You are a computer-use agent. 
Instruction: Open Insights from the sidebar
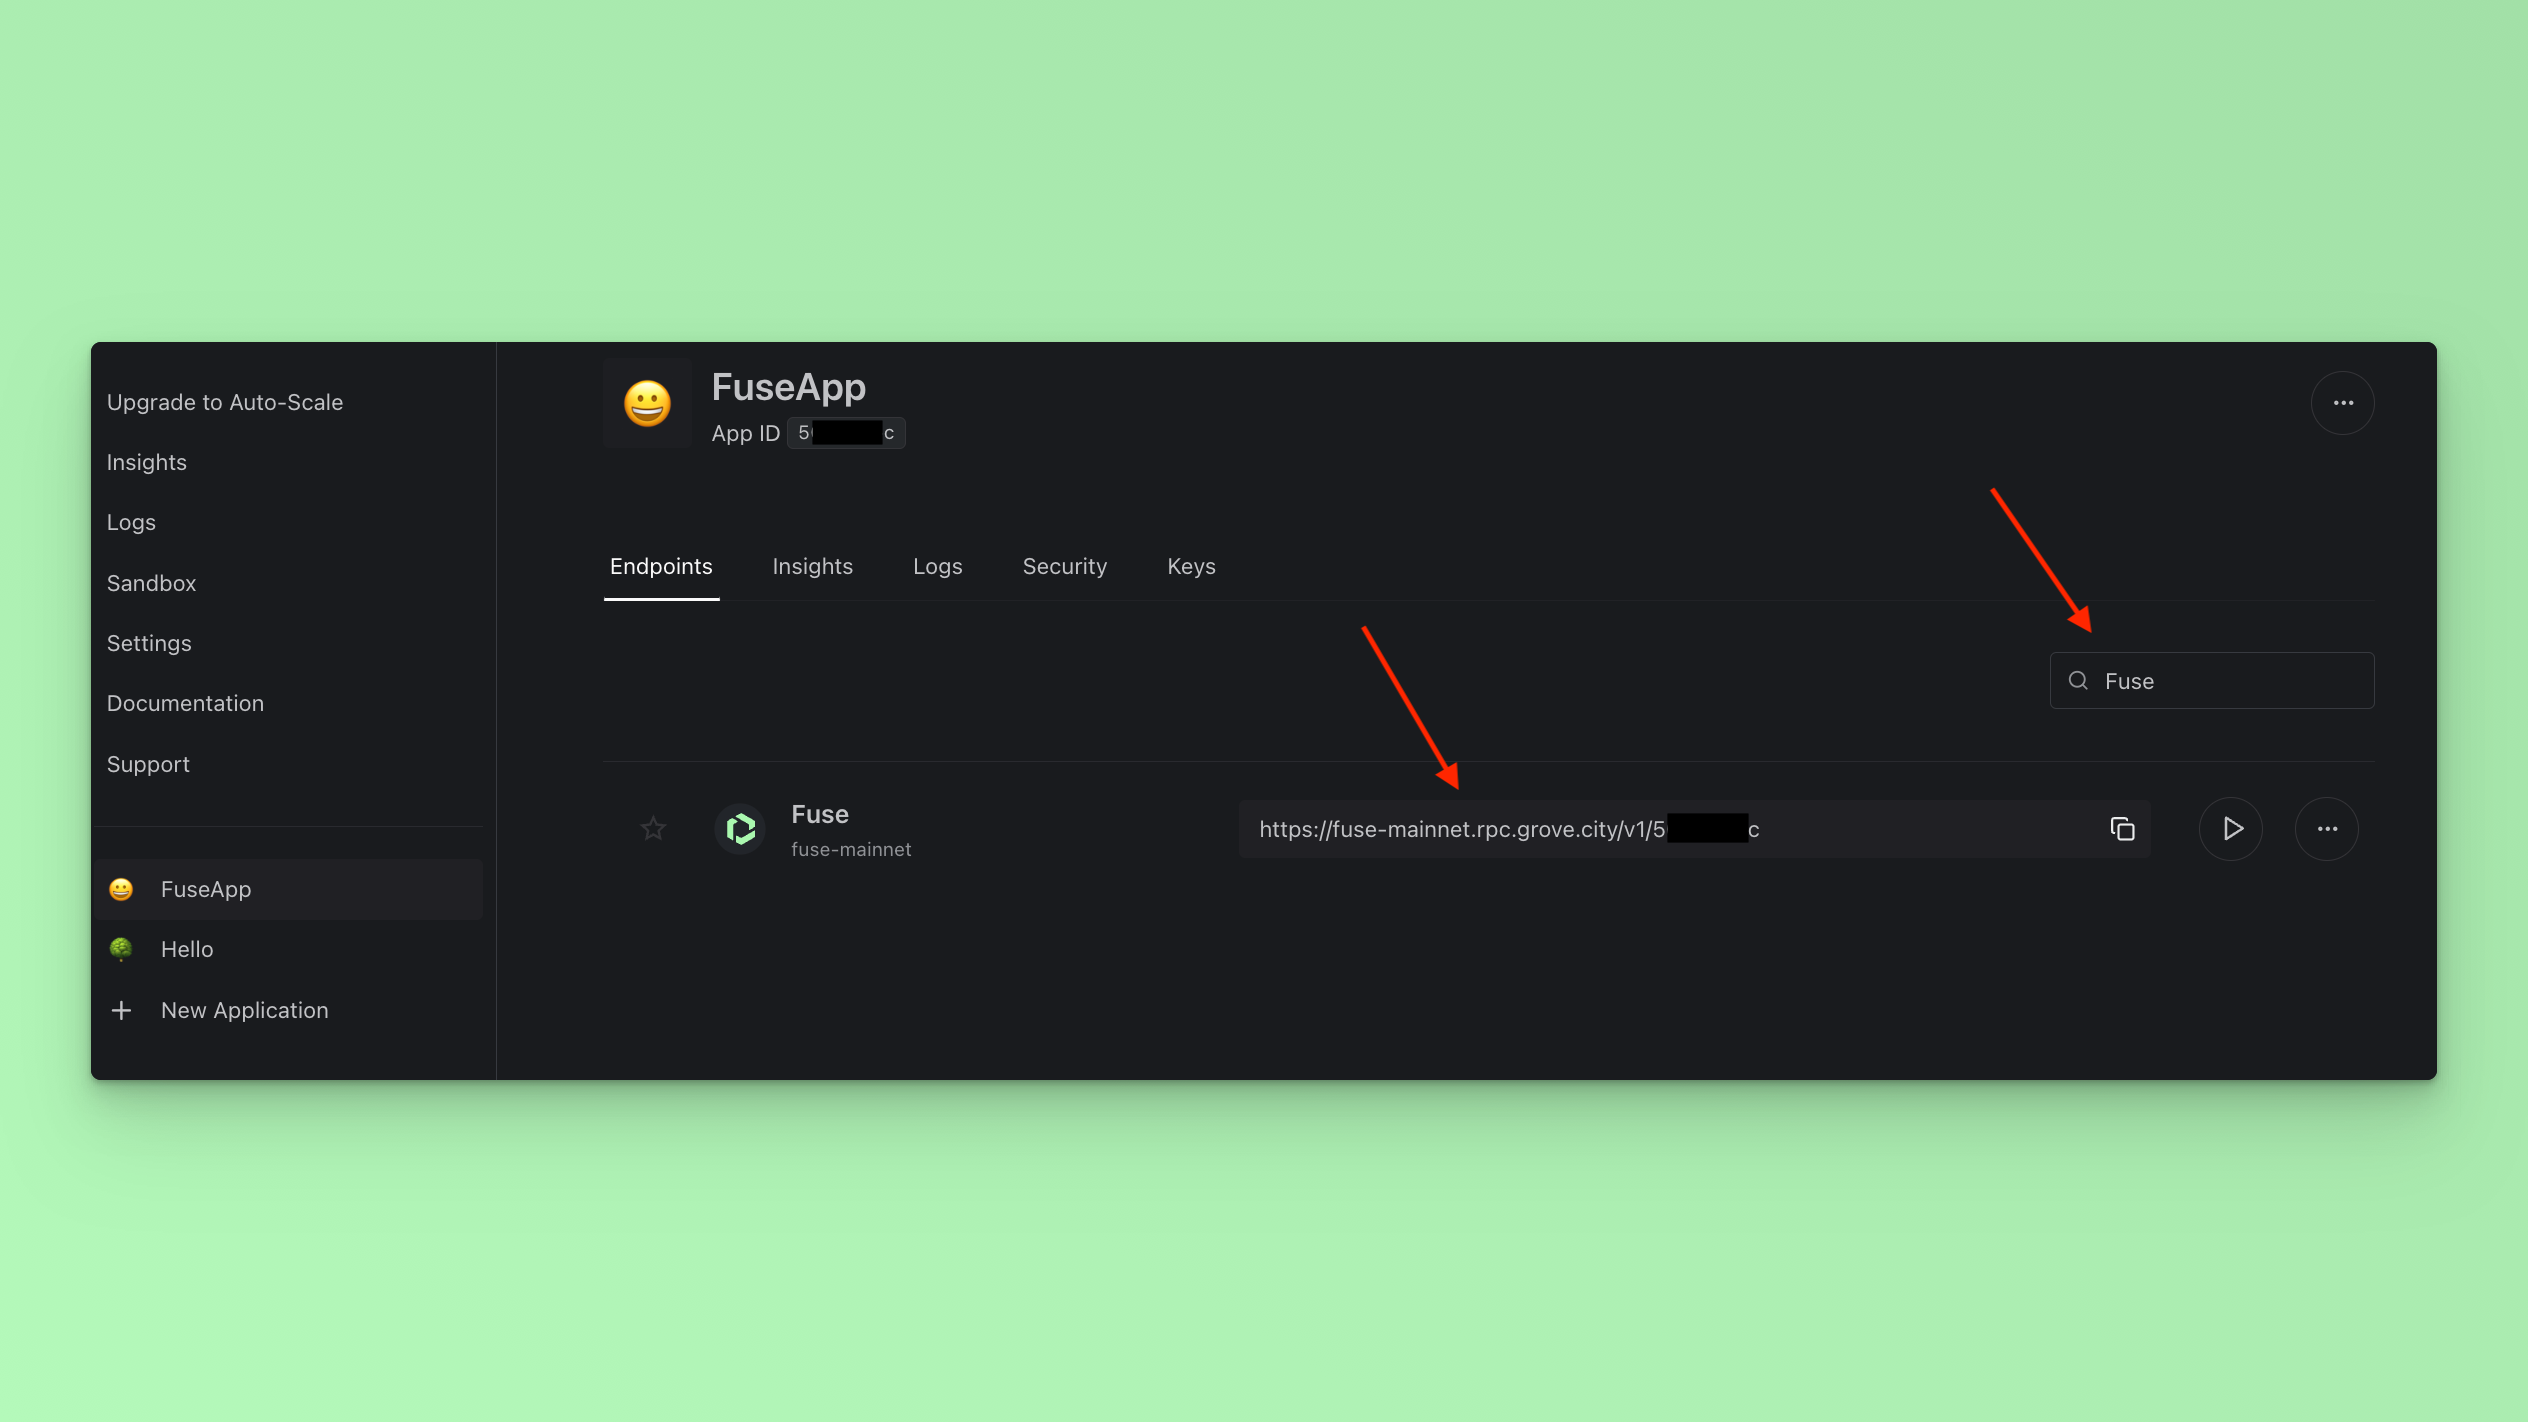[147, 462]
